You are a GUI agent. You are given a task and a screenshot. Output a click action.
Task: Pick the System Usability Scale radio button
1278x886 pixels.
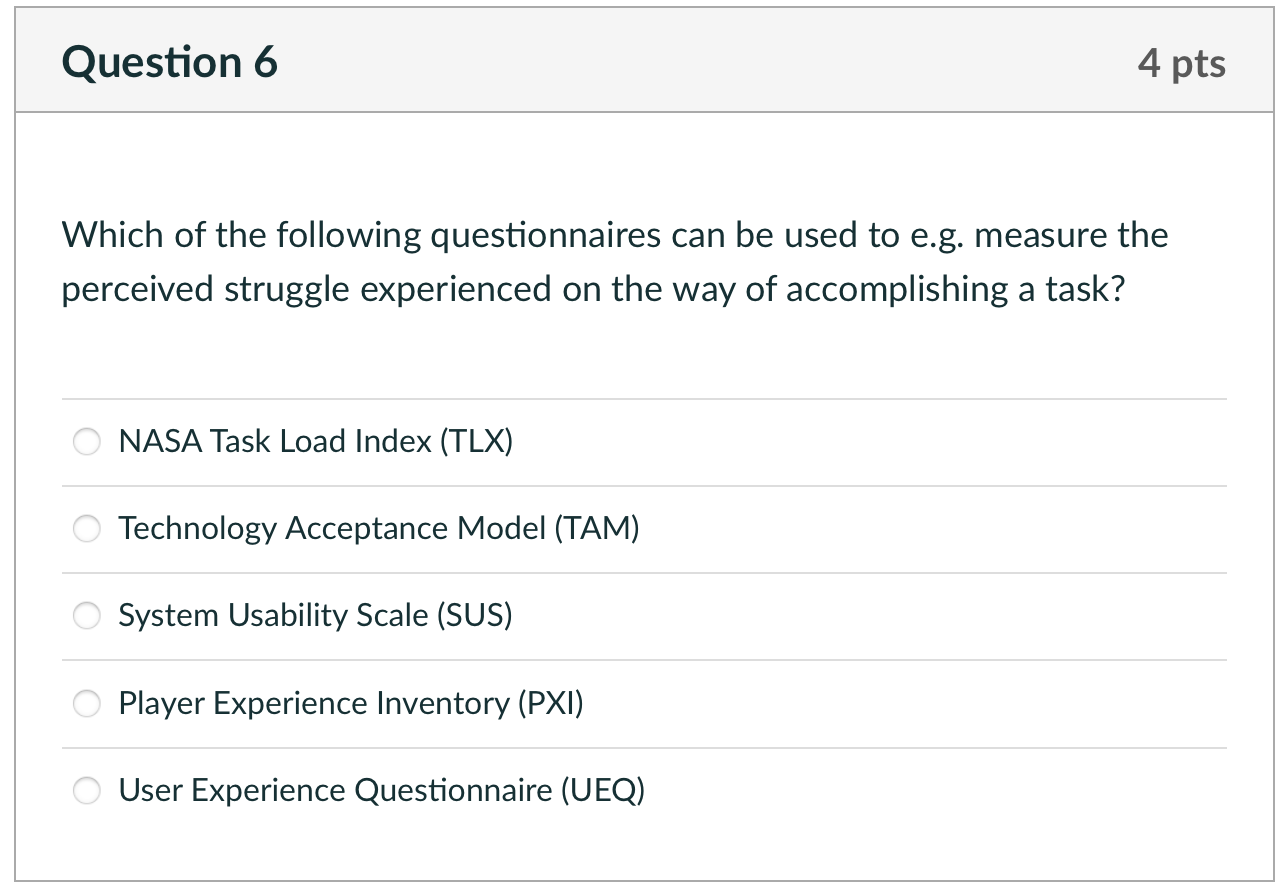point(88,616)
